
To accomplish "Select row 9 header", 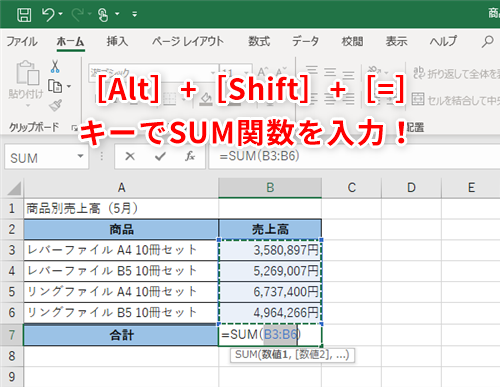I will coord(12,377).
